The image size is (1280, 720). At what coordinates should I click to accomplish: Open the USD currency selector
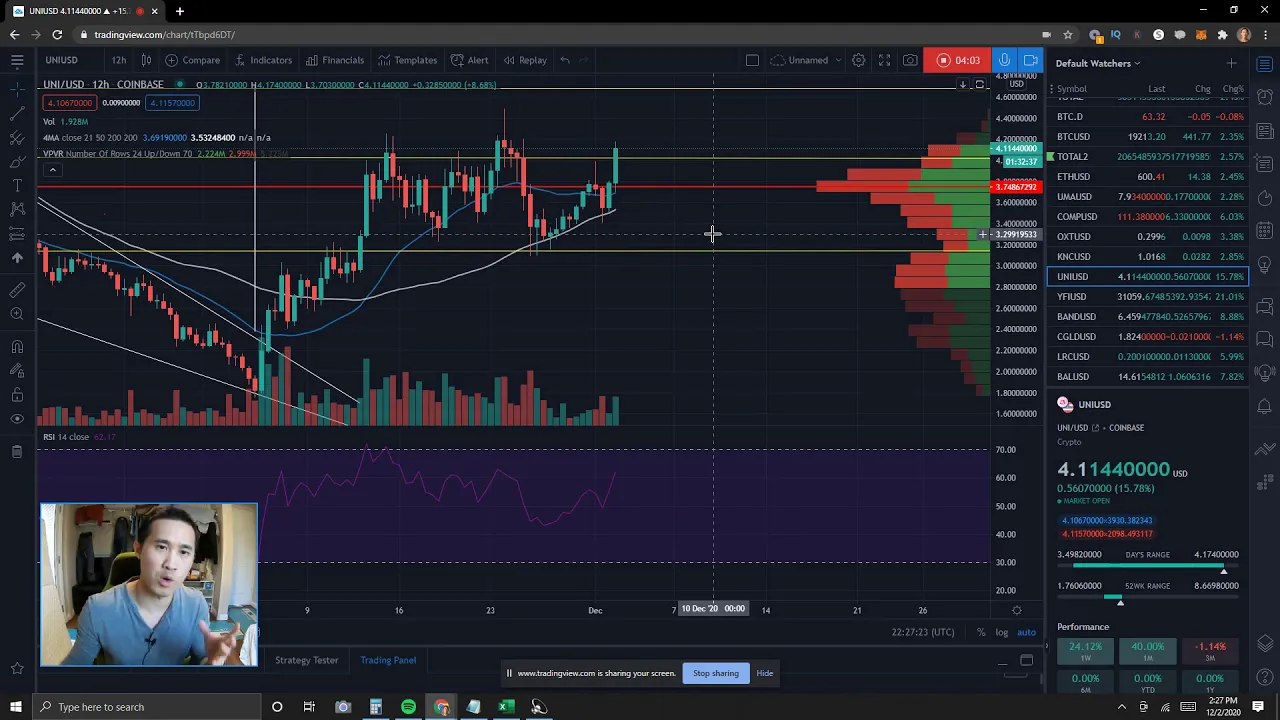1017,84
